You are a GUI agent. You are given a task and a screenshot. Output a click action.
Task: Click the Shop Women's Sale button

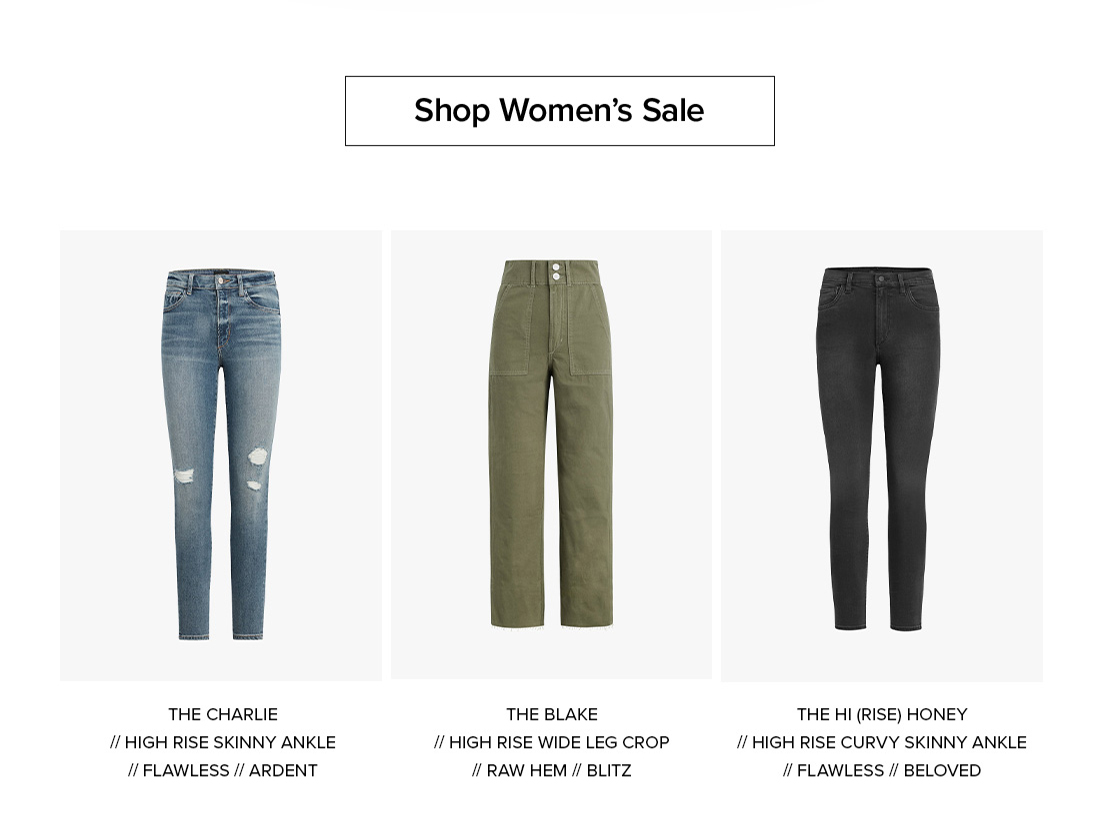pos(559,111)
